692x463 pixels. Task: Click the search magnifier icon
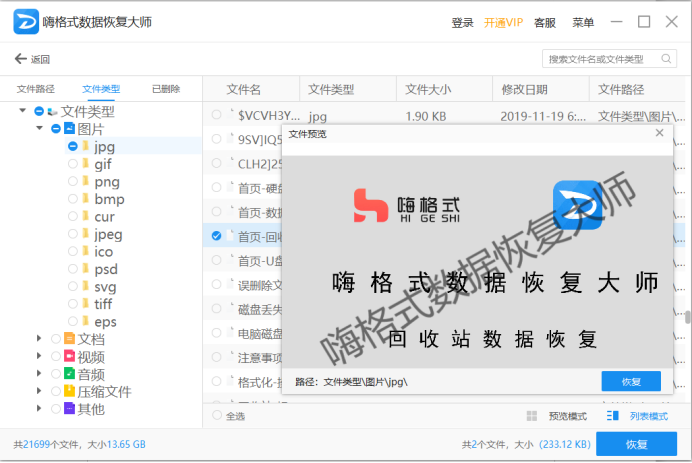point(666,59)
